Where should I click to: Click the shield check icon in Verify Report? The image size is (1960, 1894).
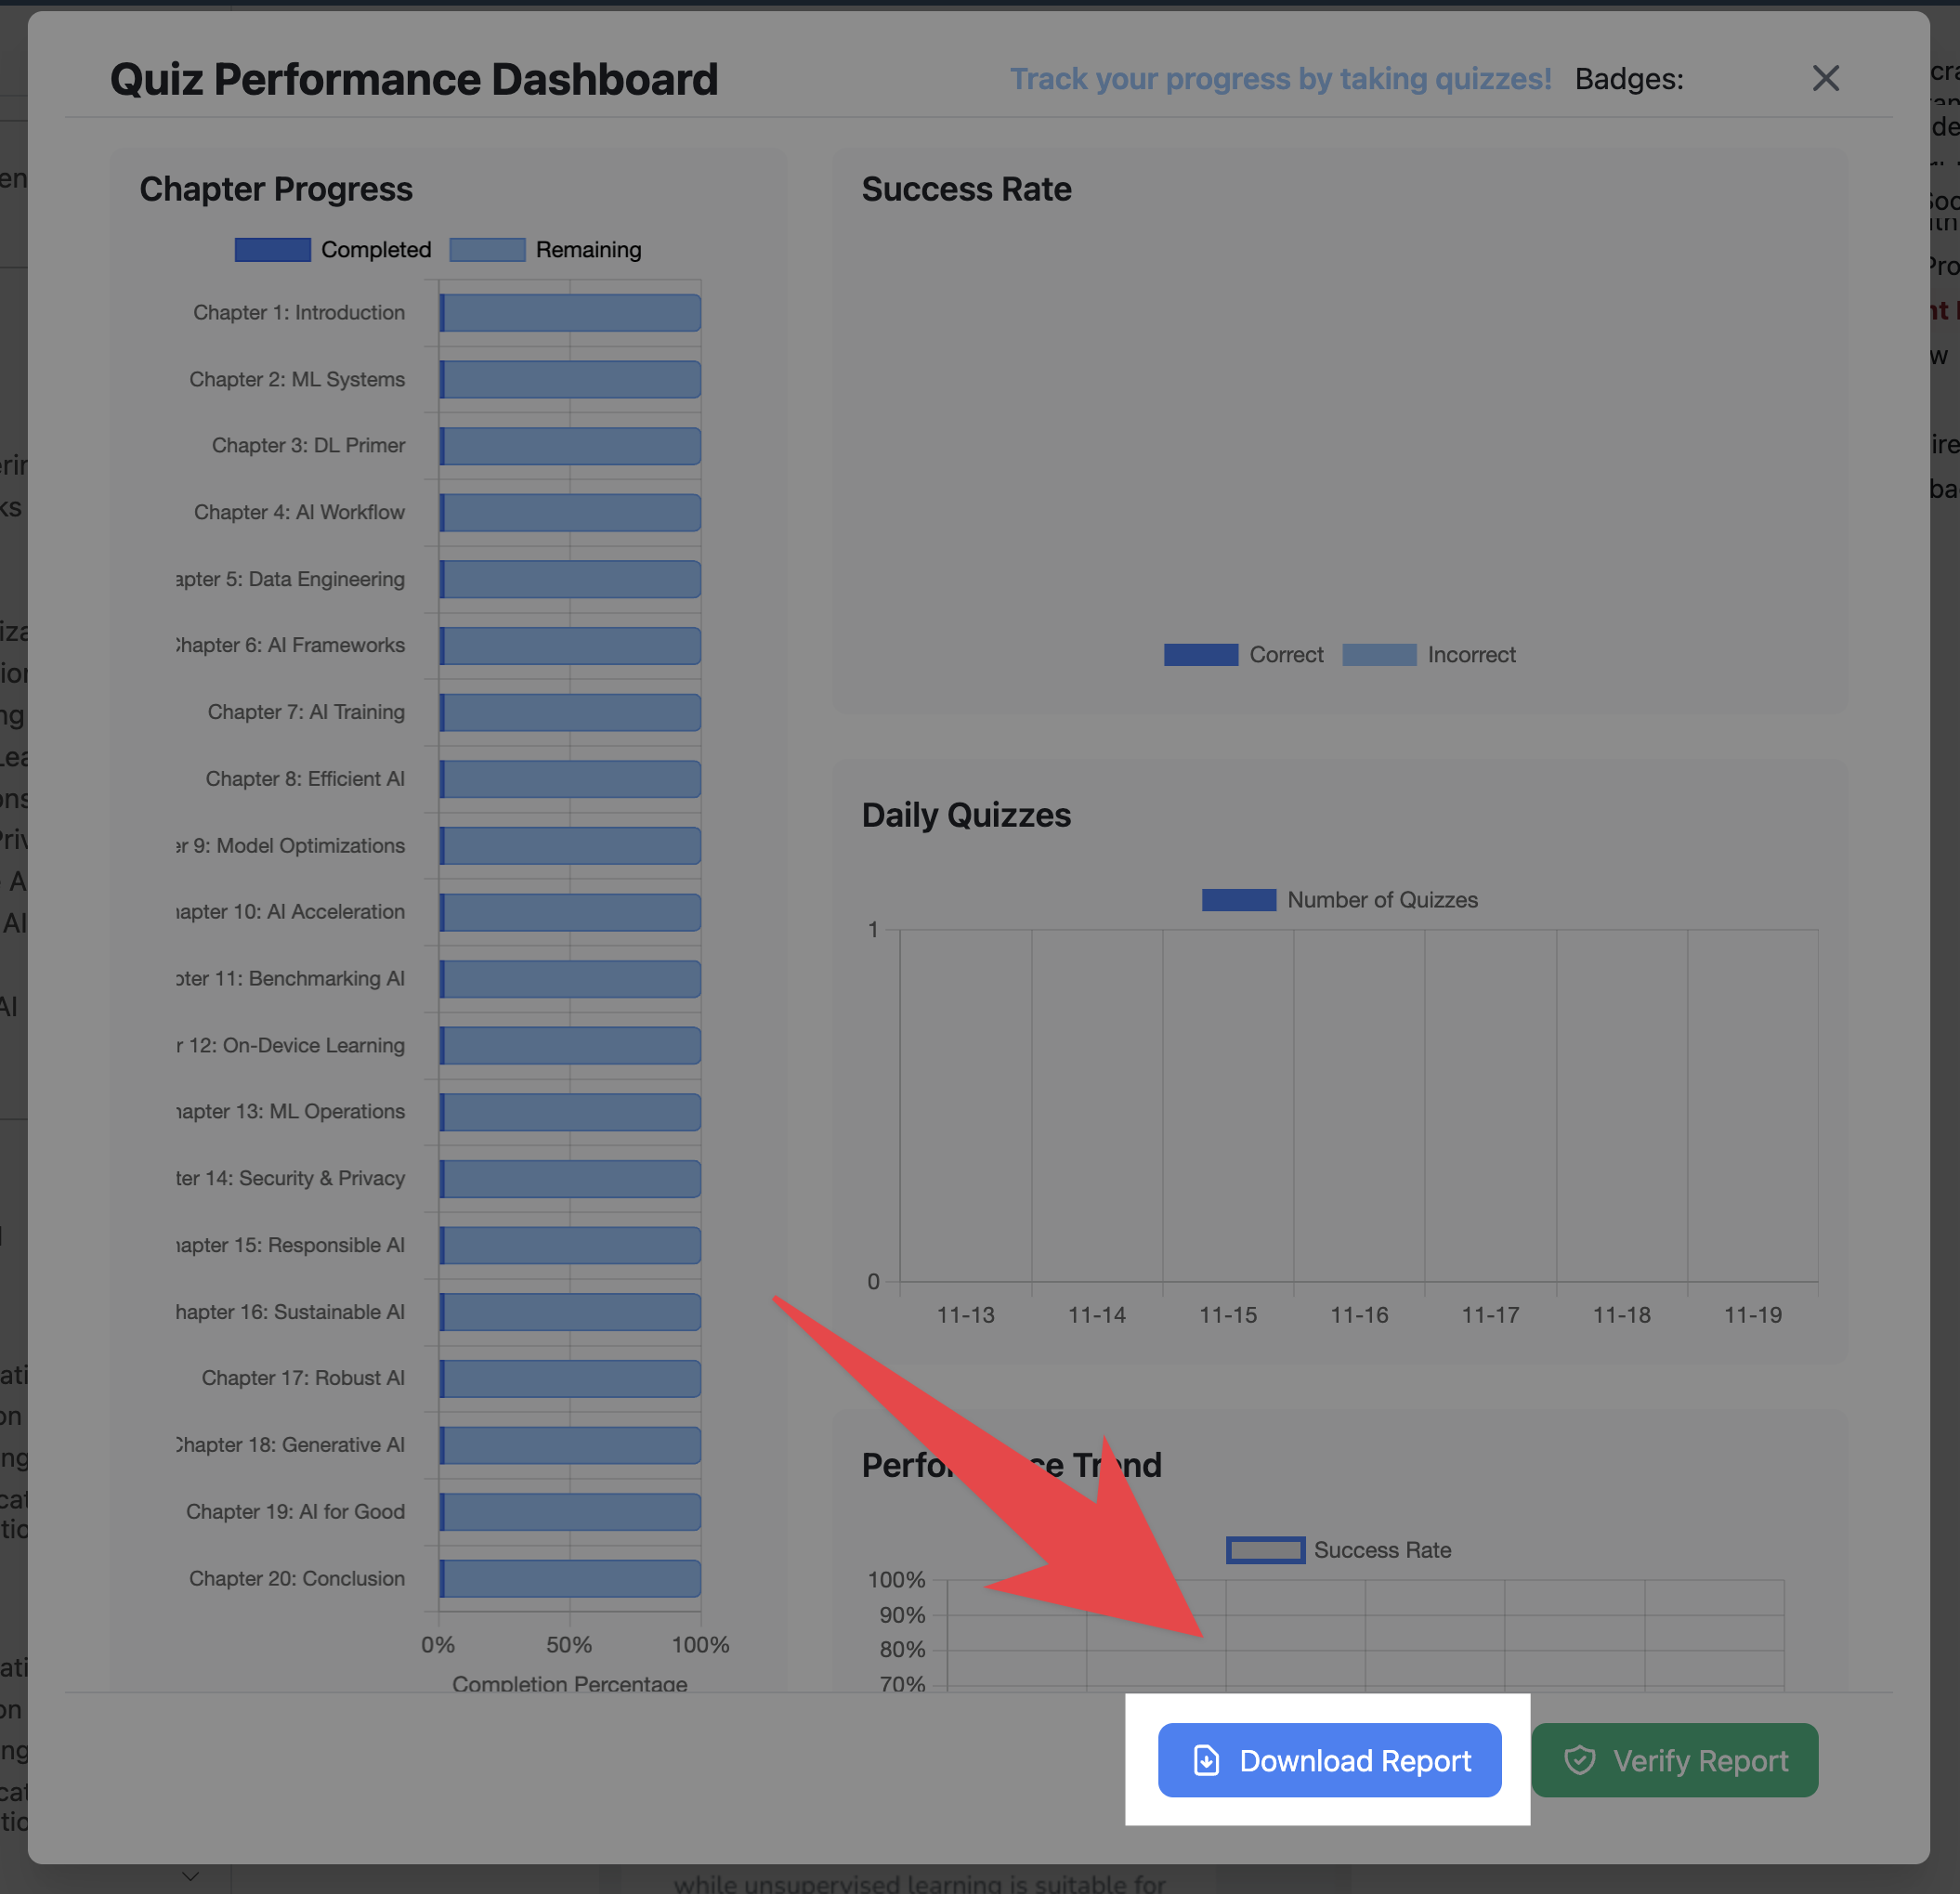pos(1579,1760)
